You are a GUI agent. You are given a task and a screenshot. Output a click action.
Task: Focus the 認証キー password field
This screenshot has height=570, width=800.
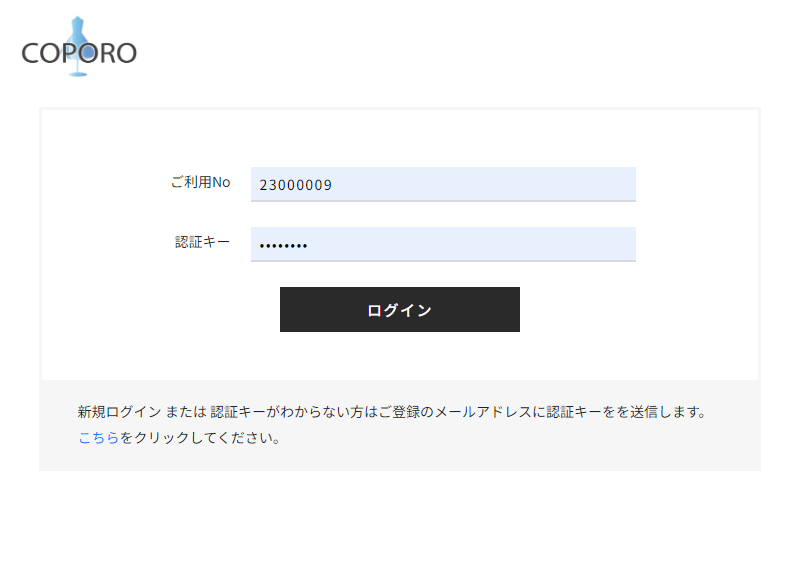click(x=443, y=244)
